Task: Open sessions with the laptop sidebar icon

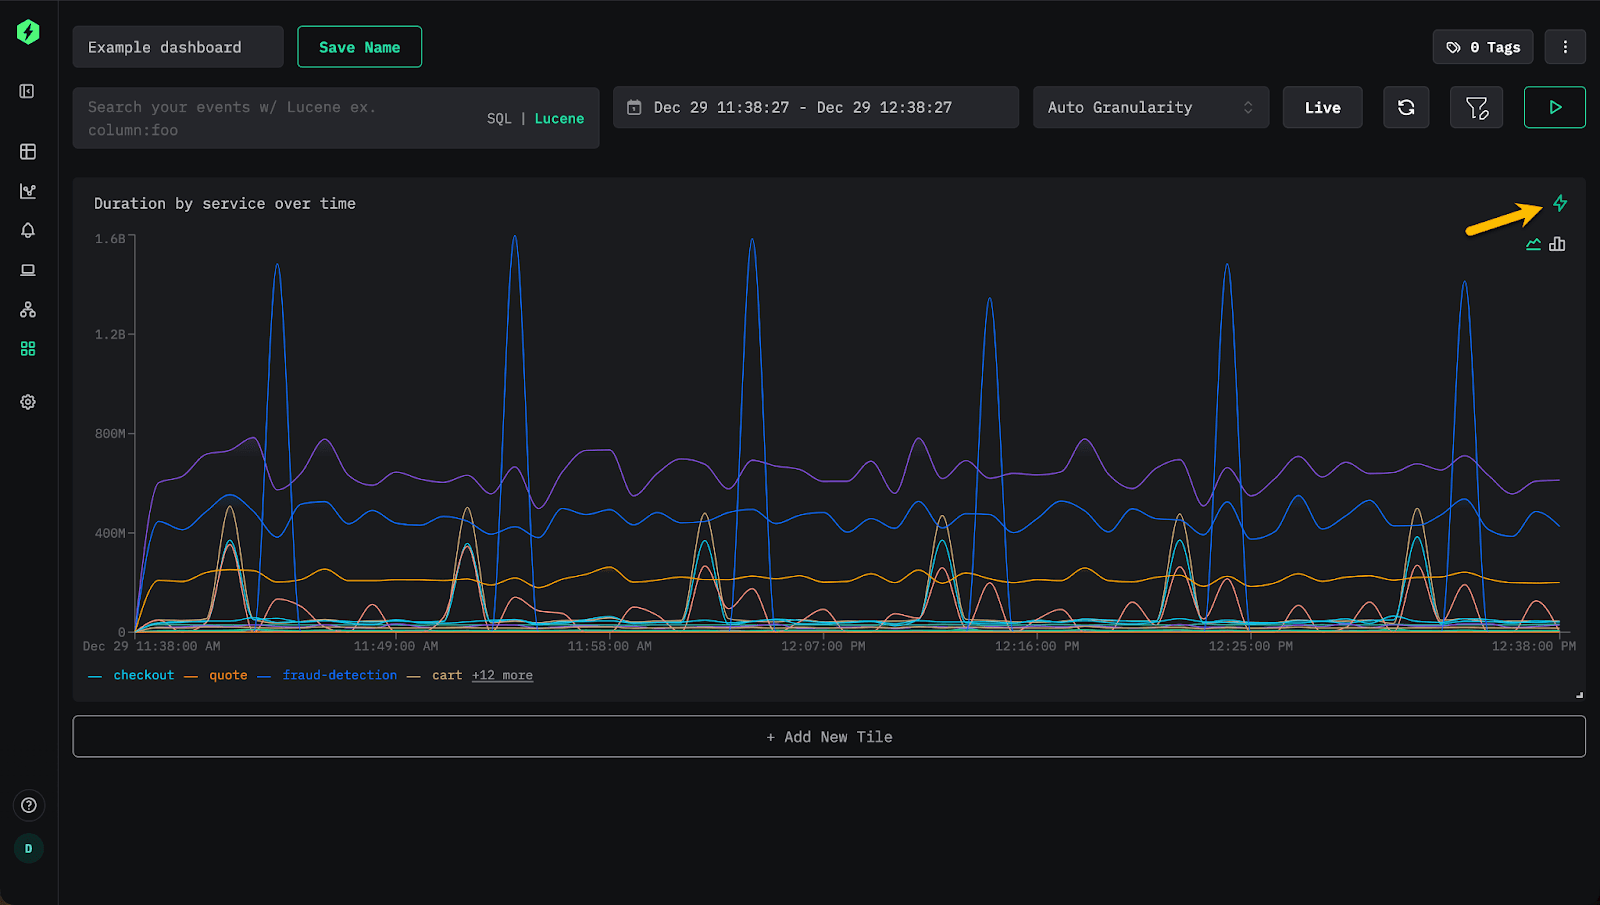Action: pos(27,269)
